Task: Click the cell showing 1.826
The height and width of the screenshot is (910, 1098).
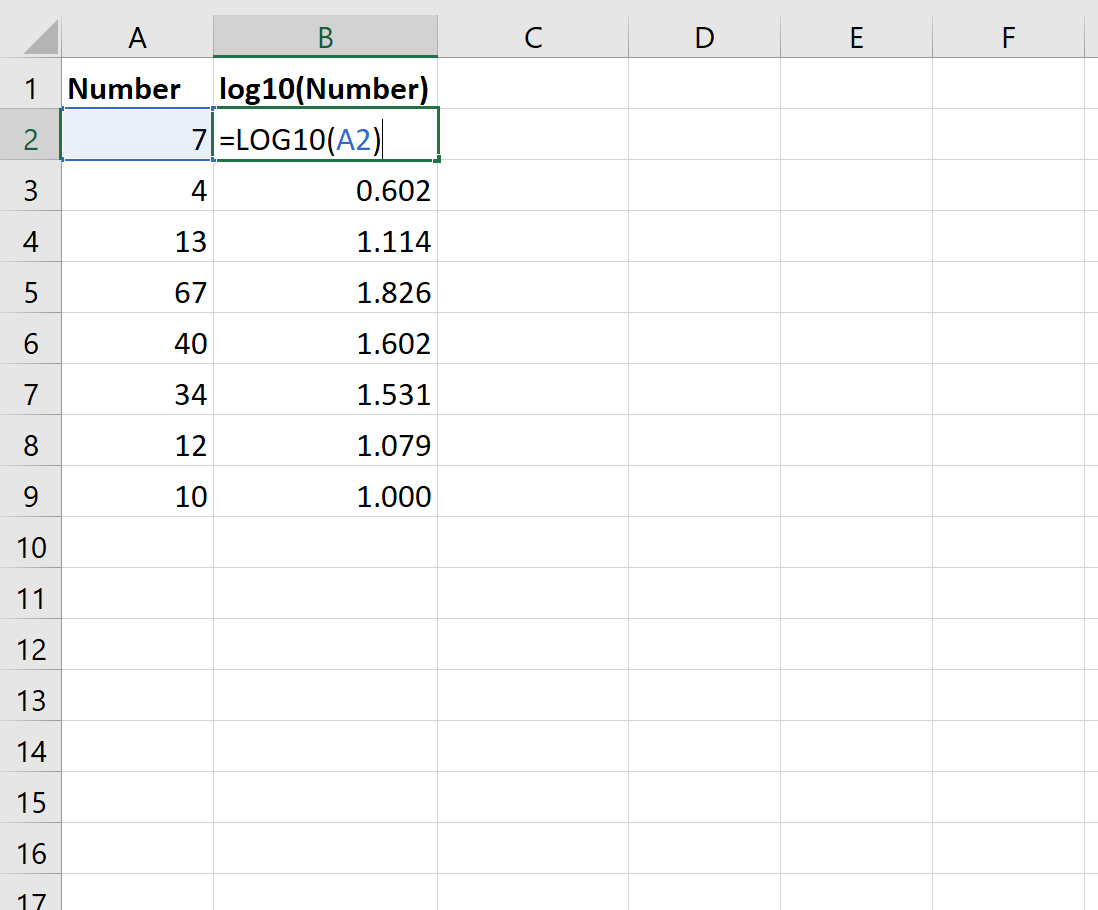Action: 327,292
